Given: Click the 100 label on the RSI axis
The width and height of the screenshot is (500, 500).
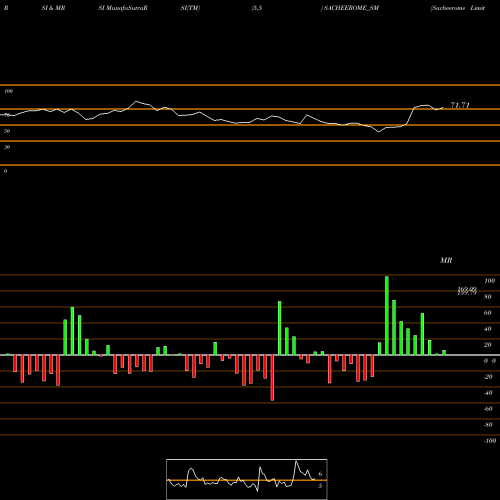Looking at the screenshot, I should tap(8, 91).
